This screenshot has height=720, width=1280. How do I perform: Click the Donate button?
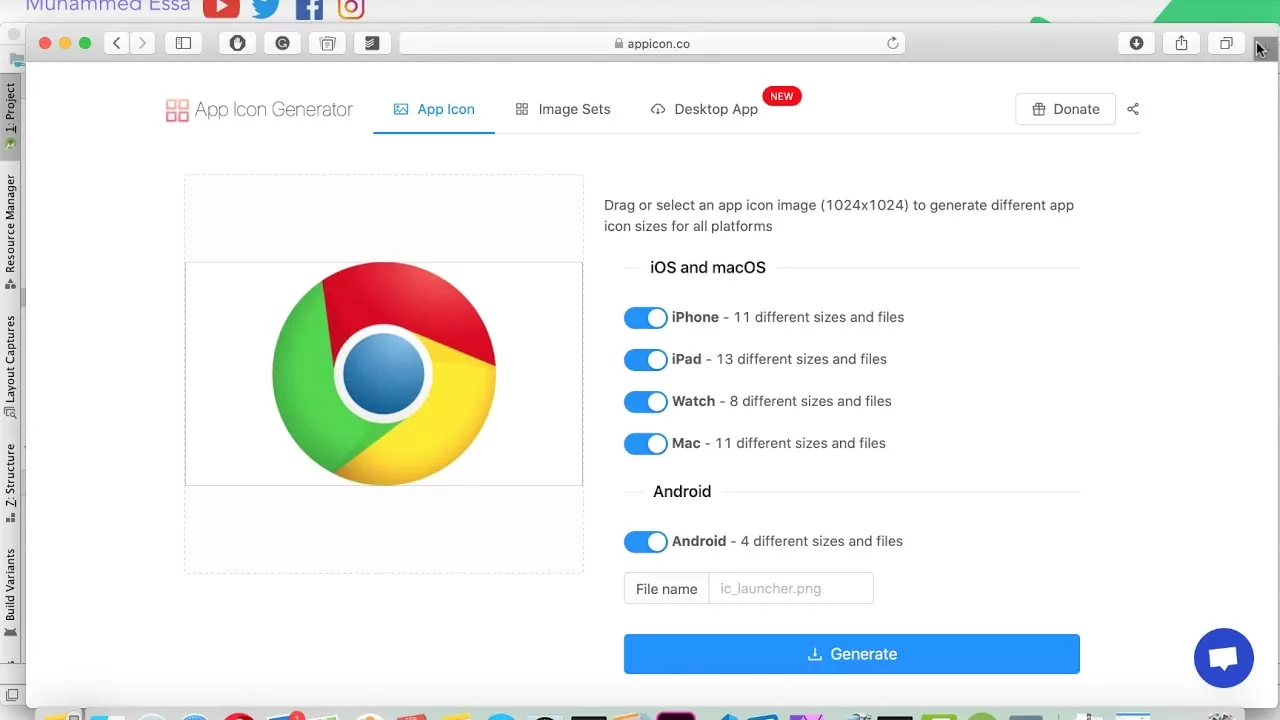pos(1065,109)
